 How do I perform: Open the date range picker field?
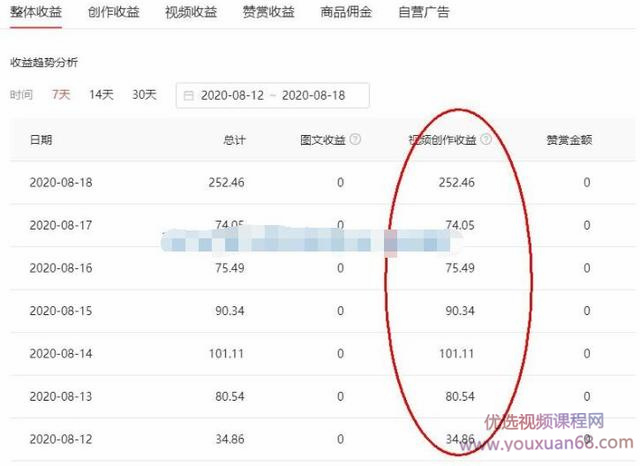273,95
